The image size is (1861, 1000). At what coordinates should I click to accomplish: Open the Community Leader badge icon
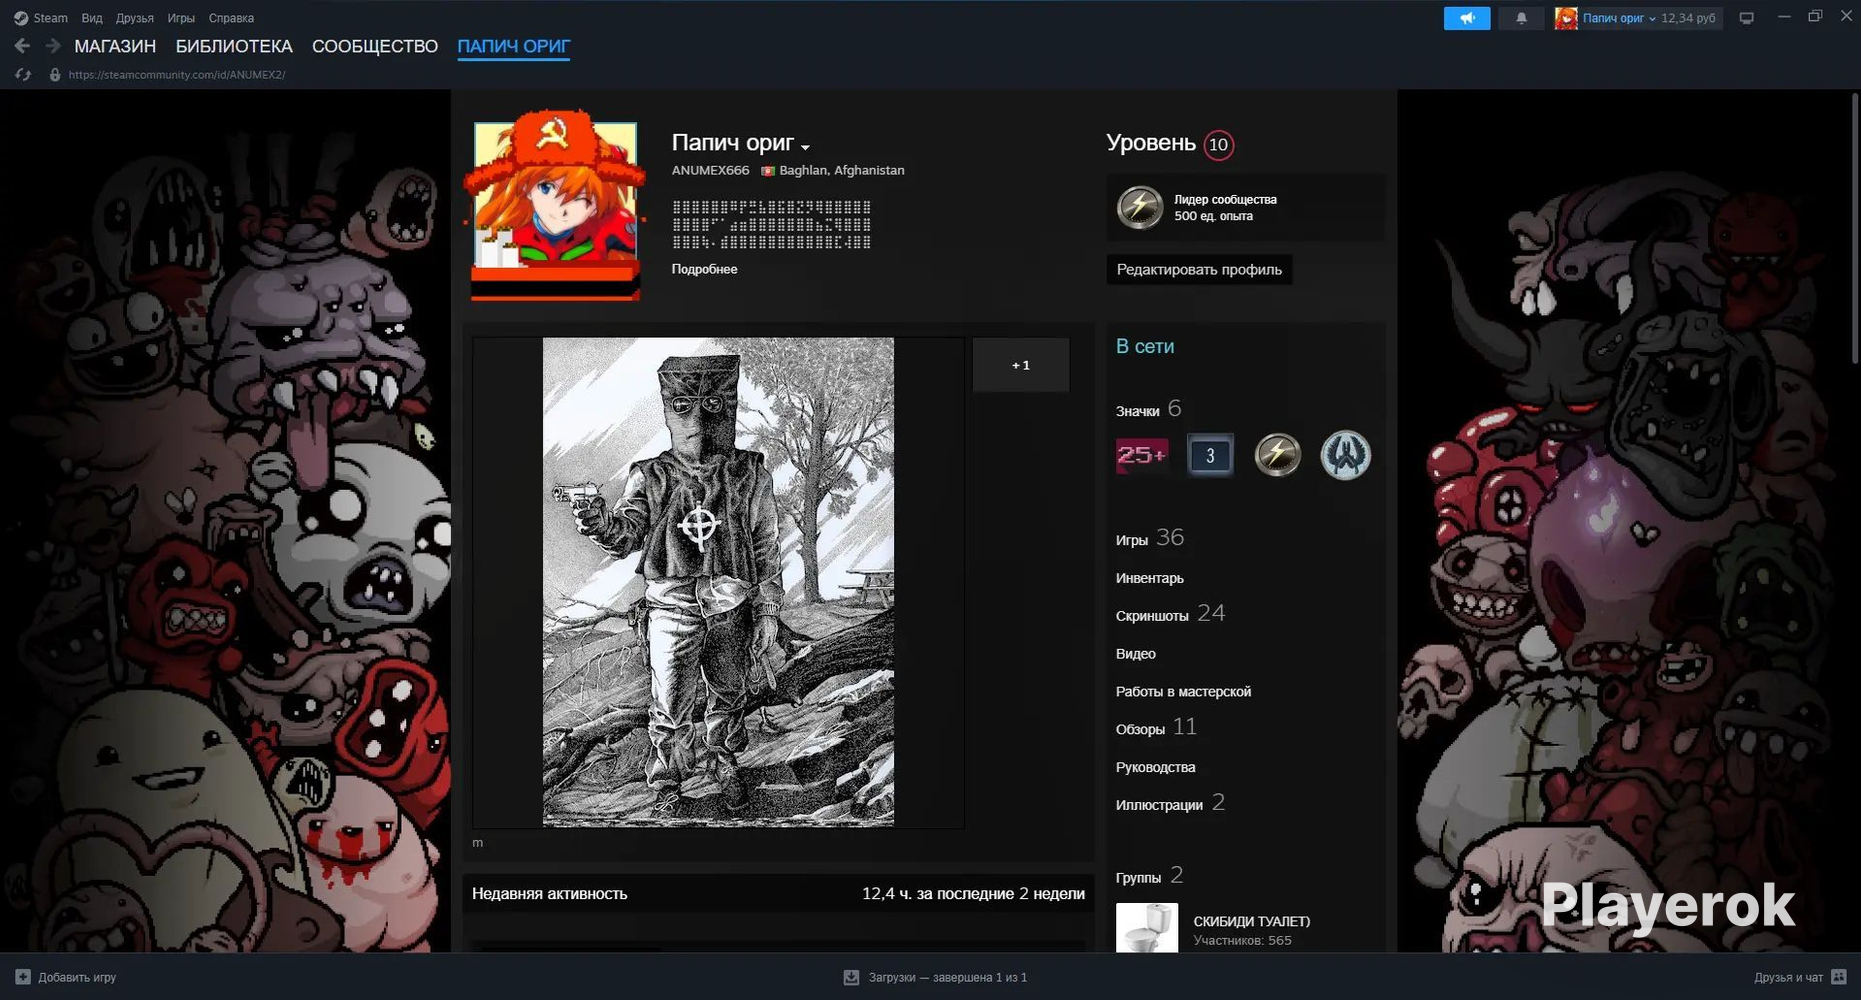pyautogui.click(x=1140, y=207)
